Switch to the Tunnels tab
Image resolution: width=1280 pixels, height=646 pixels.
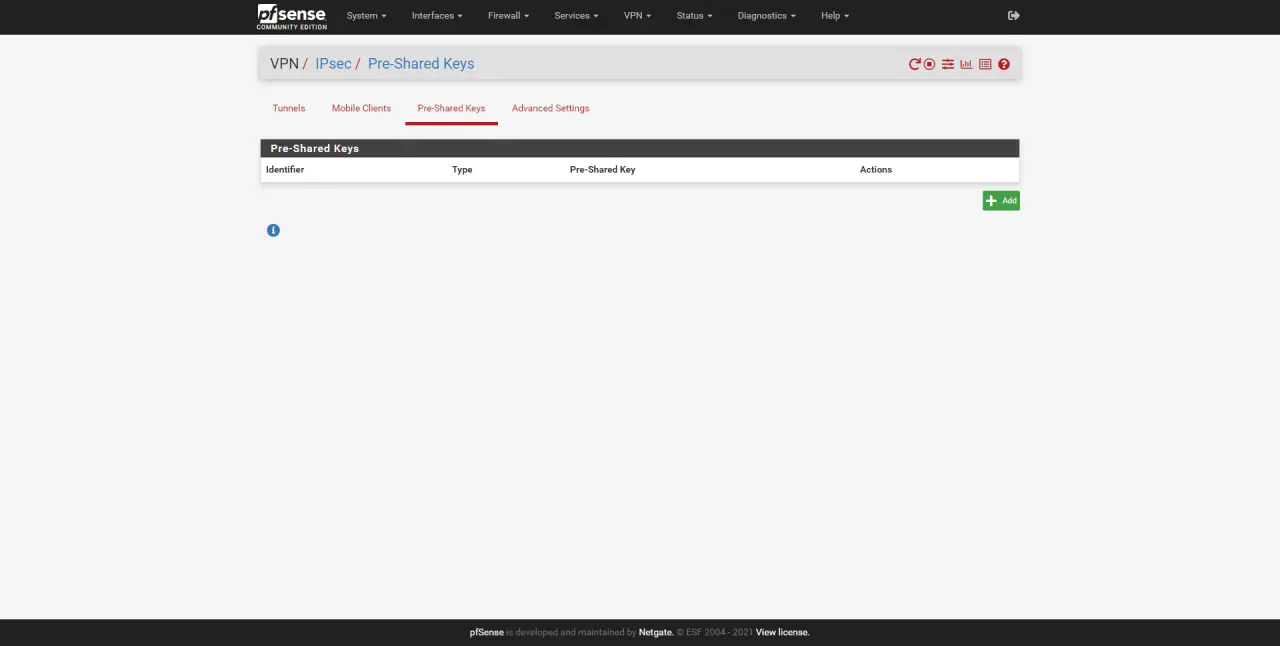pos(289,108)
